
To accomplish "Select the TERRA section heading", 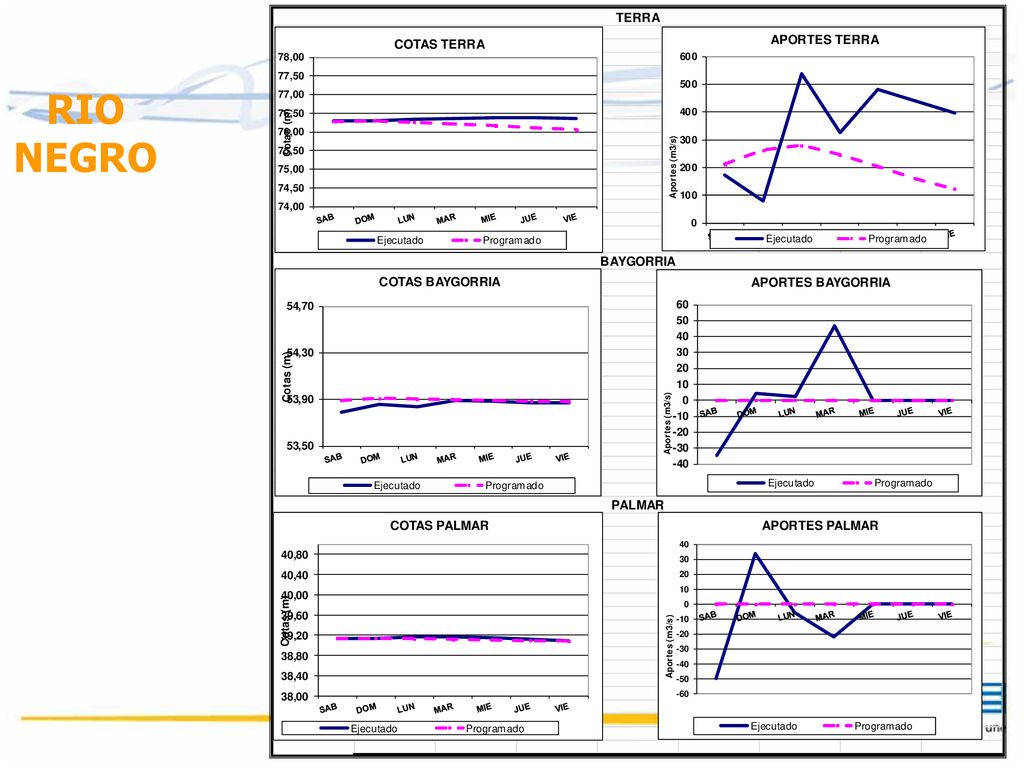I will 637,18.
